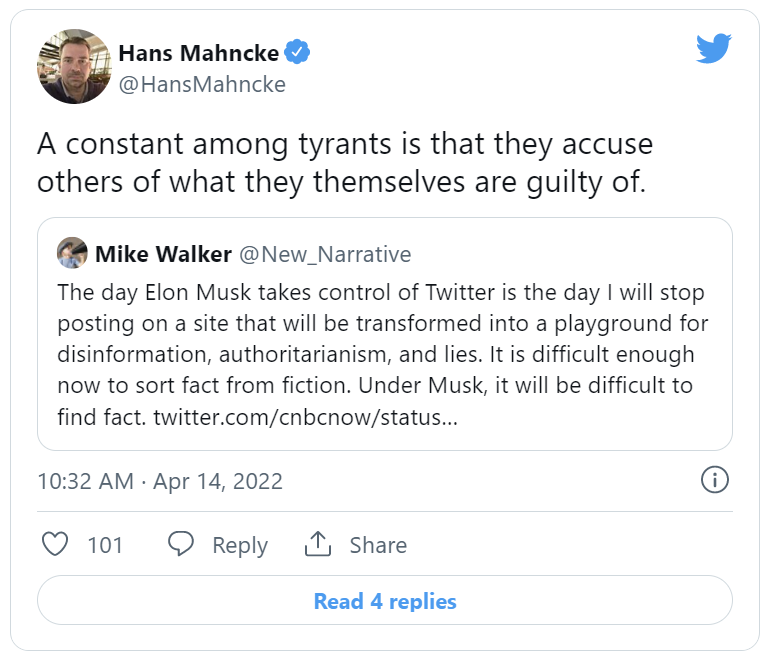Image resolution: width=769 pixels, height=661 pixels.
Task: Click Mike Walker's small avatar
Action: (x=72, y=254)
